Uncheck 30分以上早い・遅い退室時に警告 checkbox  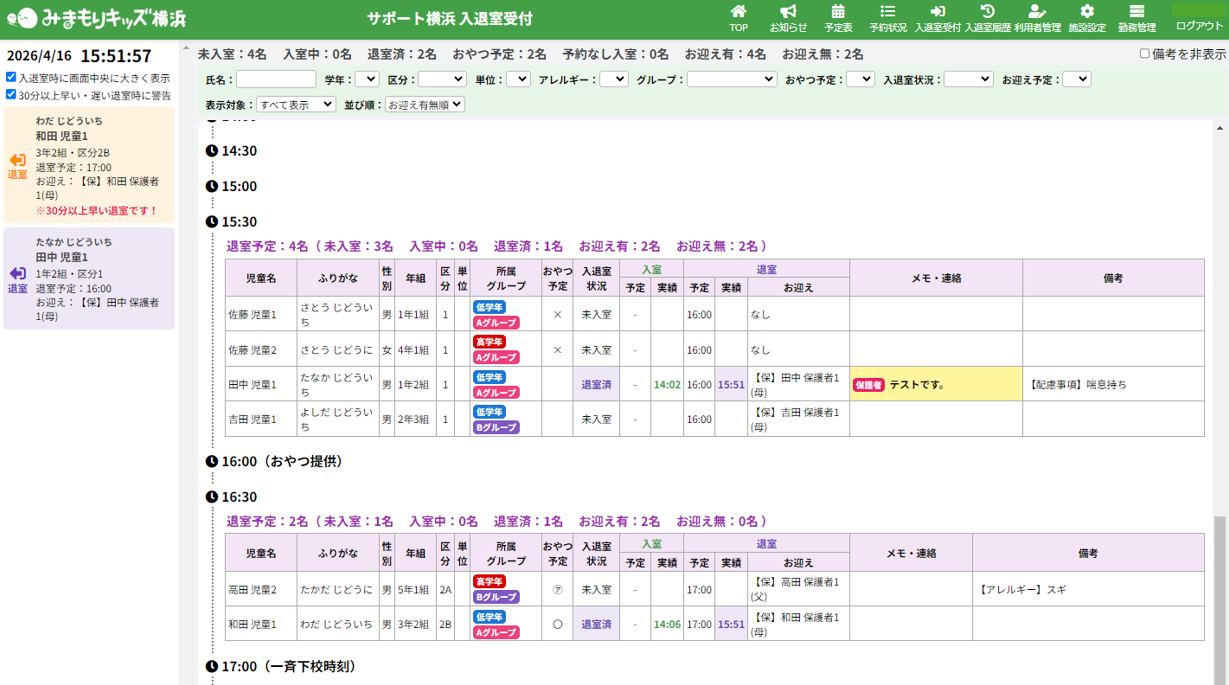coord(11,95)
